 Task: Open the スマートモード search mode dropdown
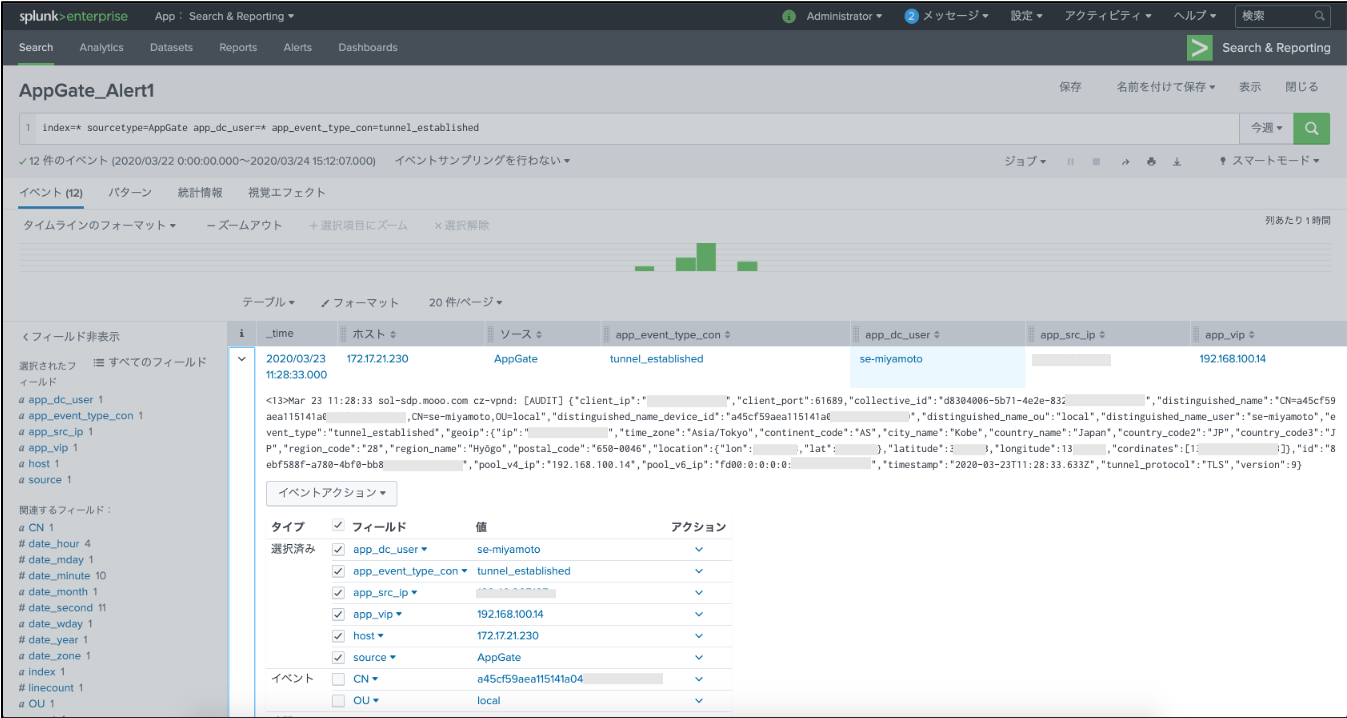[1270, 161]
